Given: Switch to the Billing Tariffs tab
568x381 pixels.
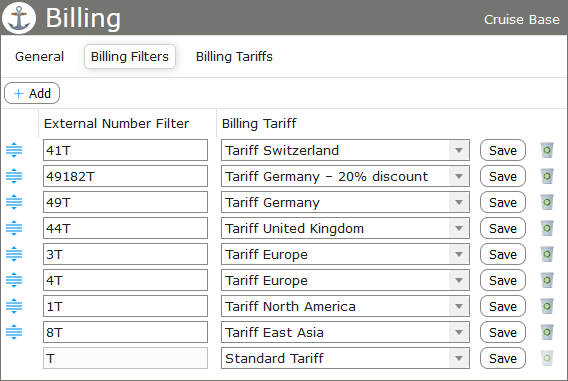Looking at the screenshot, I should (234, 56).
